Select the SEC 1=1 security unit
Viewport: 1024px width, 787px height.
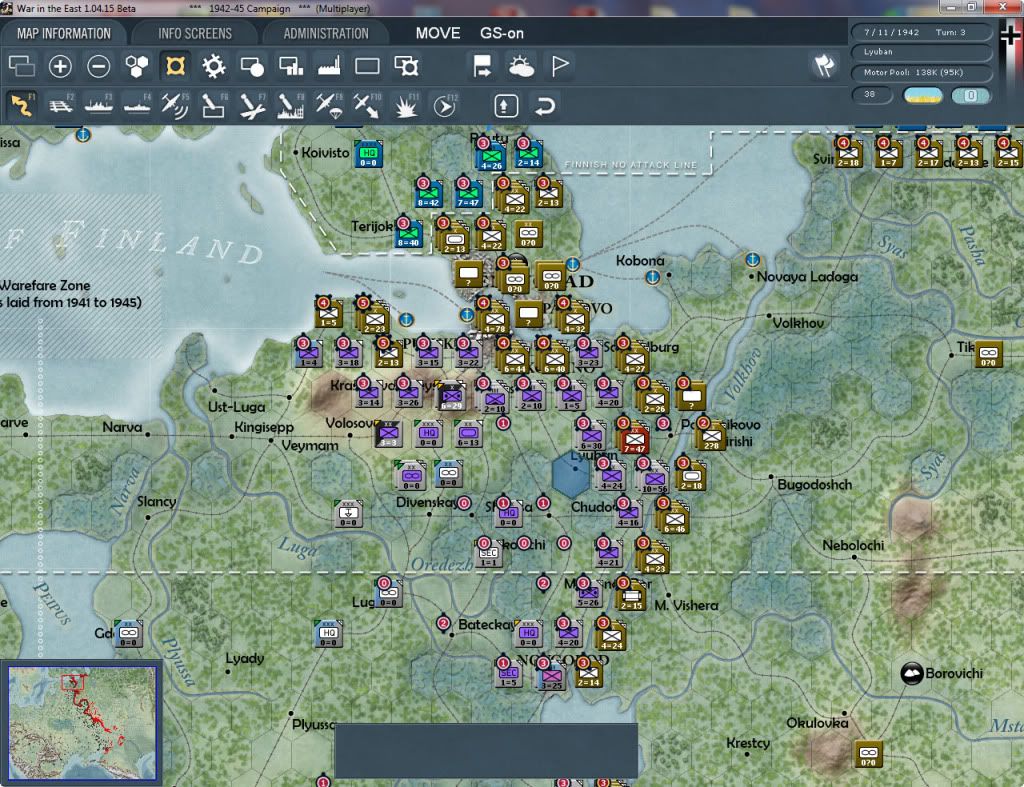coord(488,554)
